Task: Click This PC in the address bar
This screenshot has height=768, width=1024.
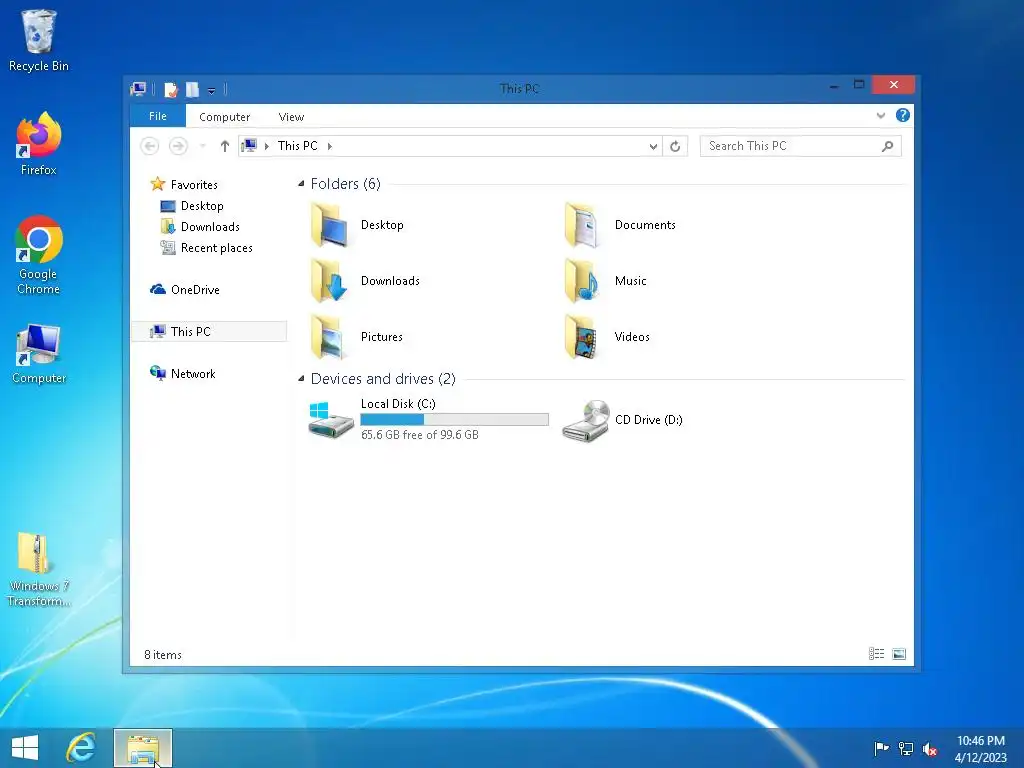Action: tap(298, 146)
